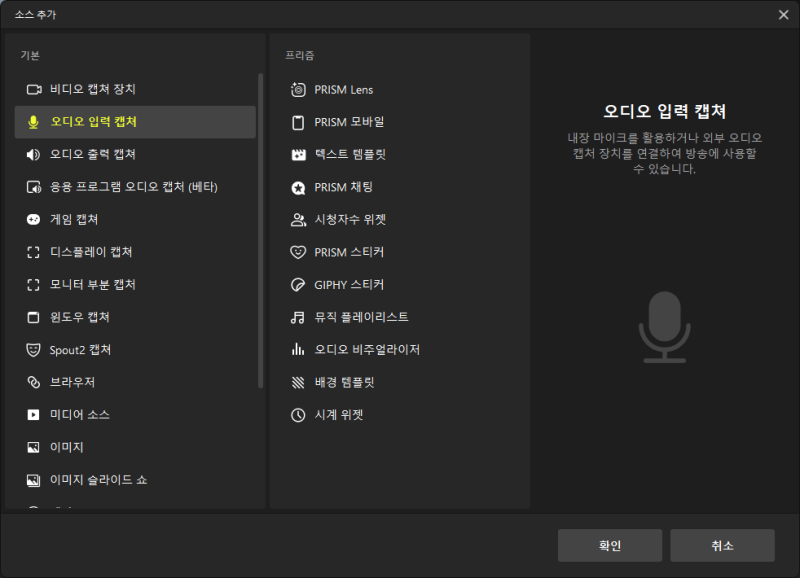The height and width of the screenshot is (578, 800).
Task: Select PRISM 스티커 label
Action: tap(349, 253)
